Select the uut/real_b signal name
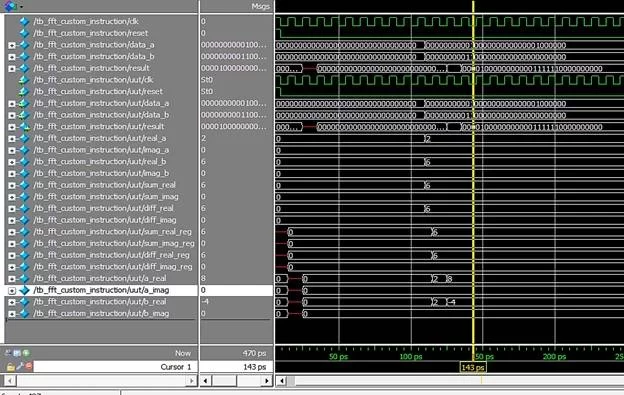Screen dimensions: 624x395 99,162
